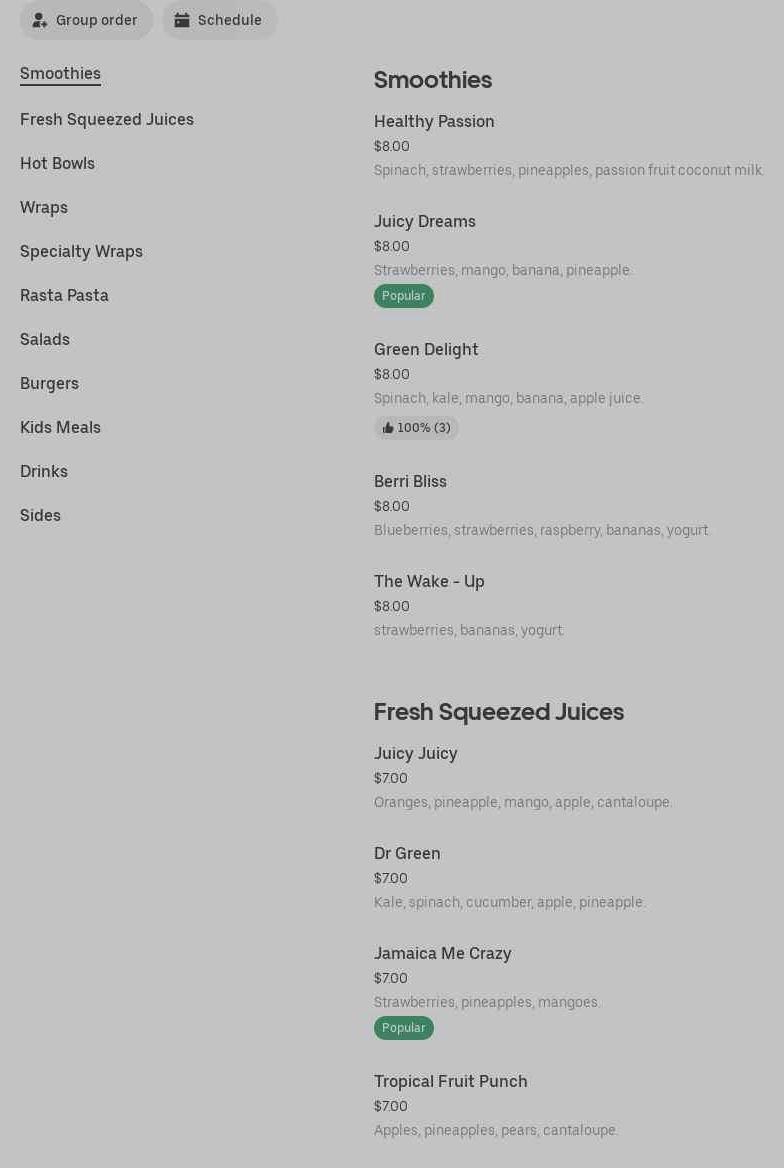Go to Burgers category
Viewport: 784px width, 1168px height.
[49, 384]
